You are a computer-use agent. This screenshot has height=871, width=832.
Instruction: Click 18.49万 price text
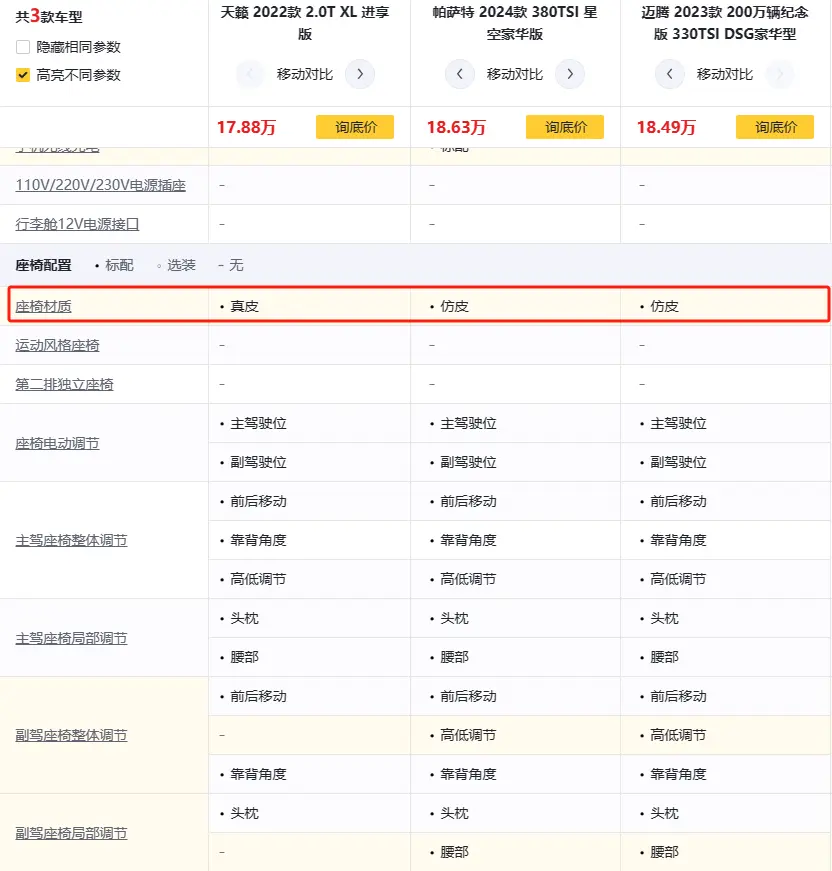[666, 127]
